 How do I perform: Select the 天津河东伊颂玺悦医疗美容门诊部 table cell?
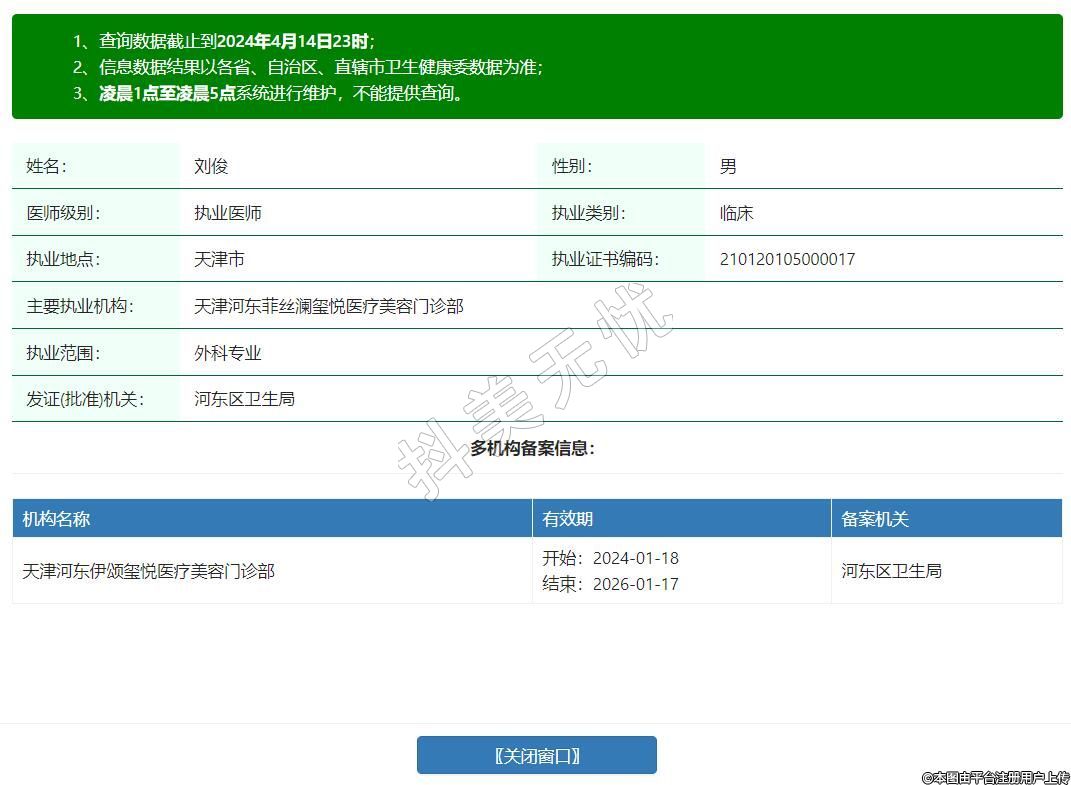click(x=148, y=571)
